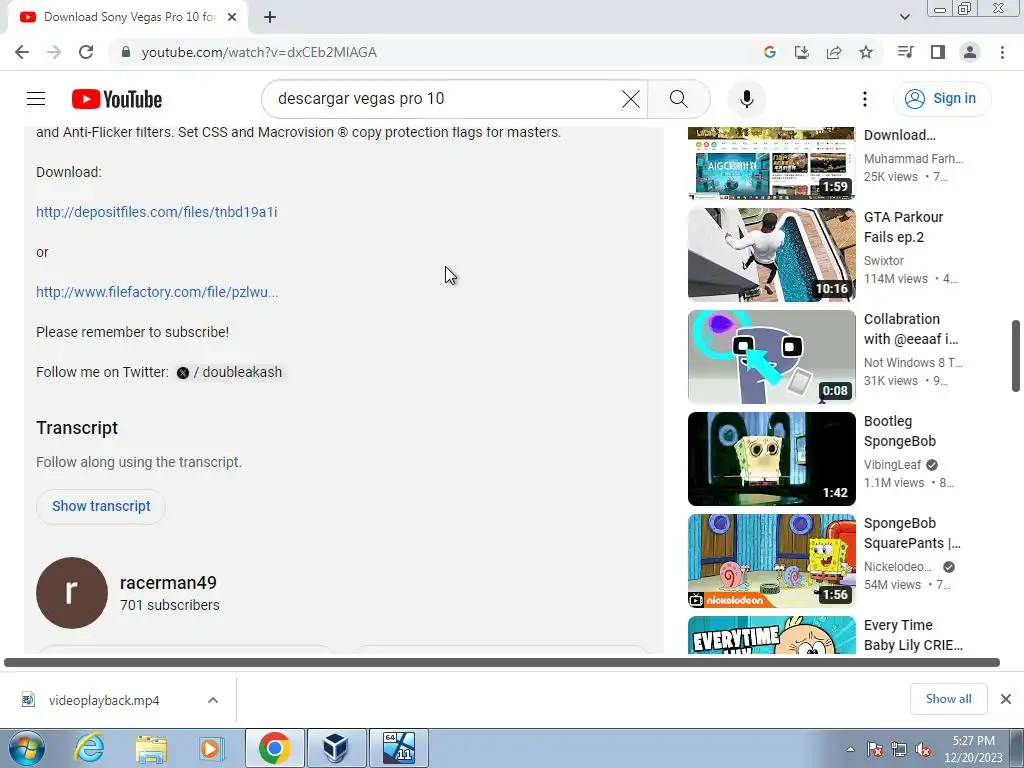Open the Swixtor channel name
Screen dimensions: 1024x768
coord(884,261)
